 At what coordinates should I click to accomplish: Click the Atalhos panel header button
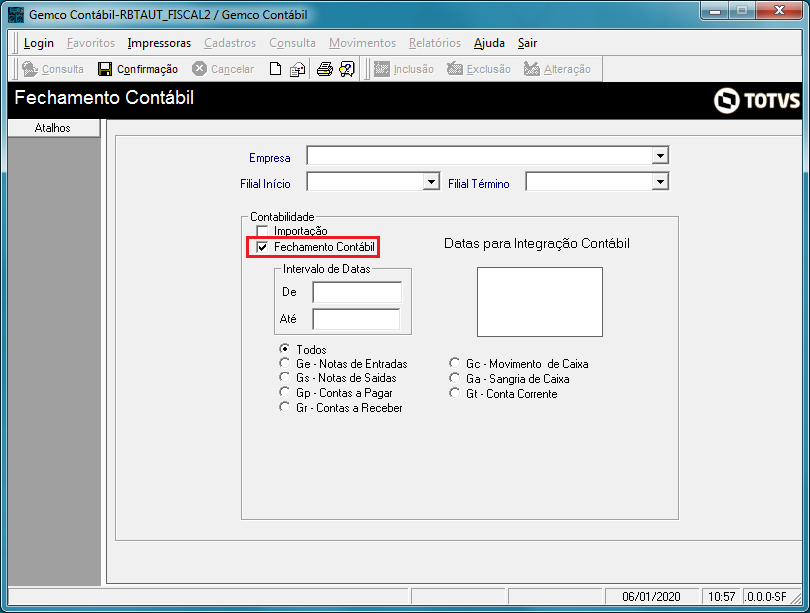tap(54, 128)
